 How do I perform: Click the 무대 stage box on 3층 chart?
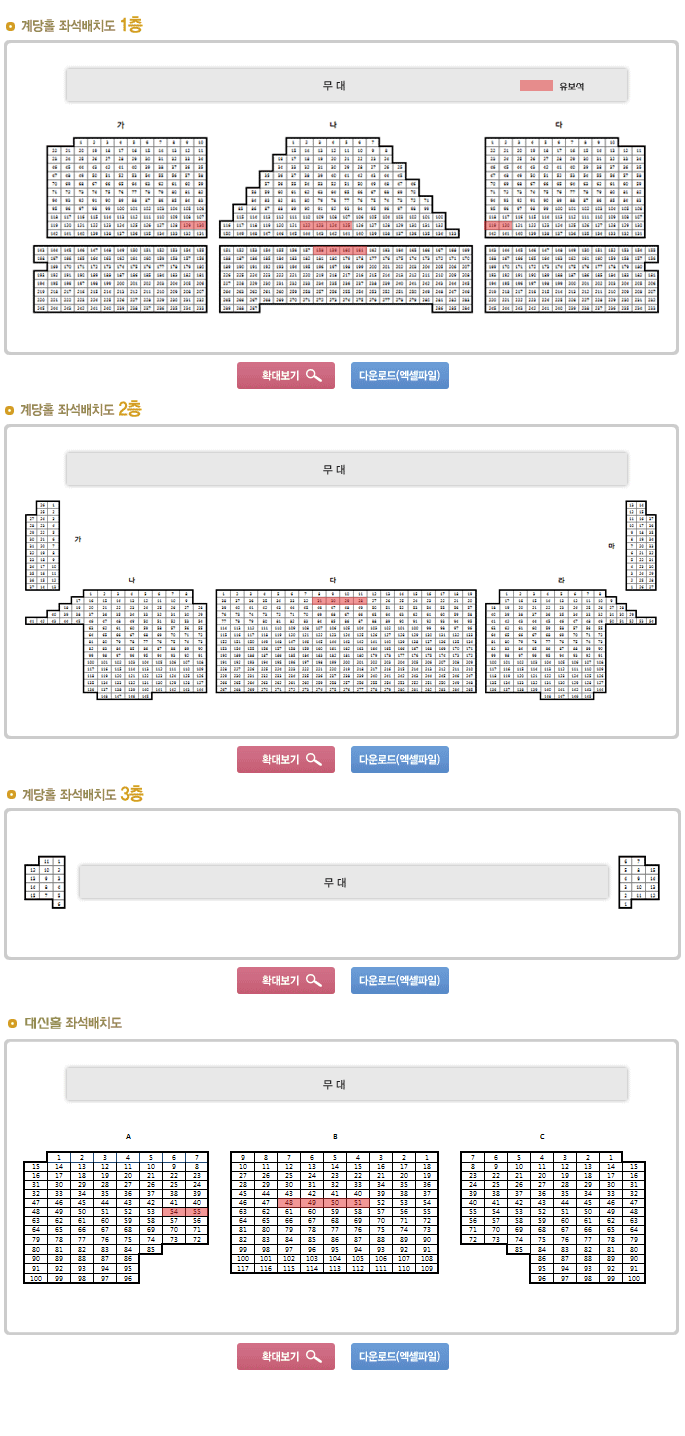[x=343, y=882]
